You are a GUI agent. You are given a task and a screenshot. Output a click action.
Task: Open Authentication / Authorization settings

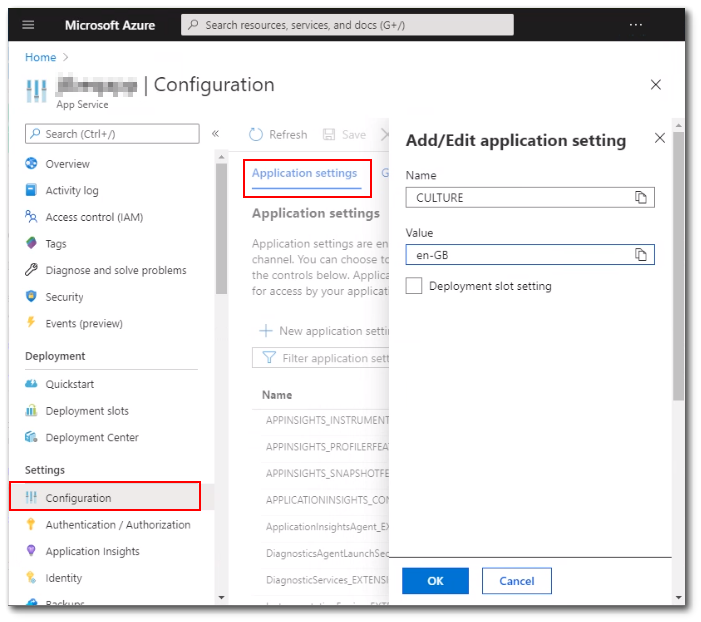(x=118, y=525)
